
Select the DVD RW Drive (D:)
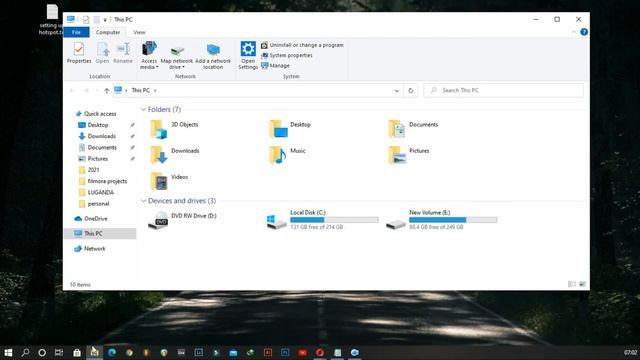pyautogui.click(x=182, y=220)
